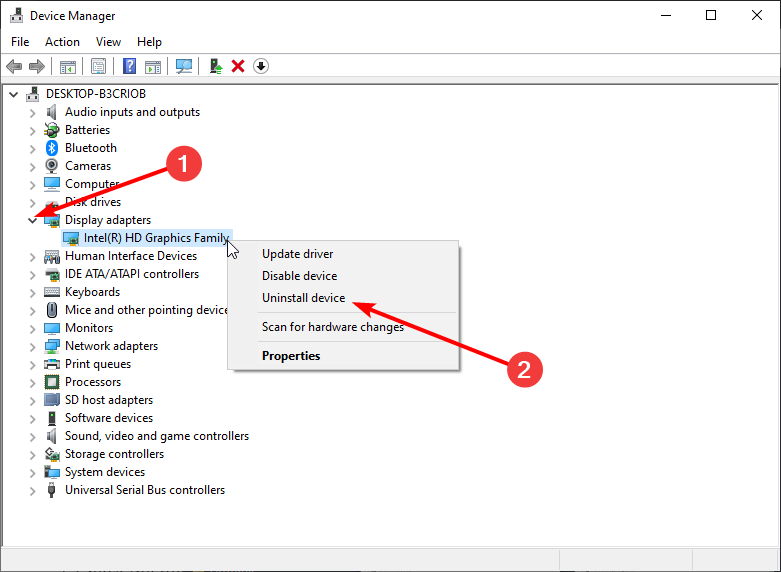The height and width of the screenshot is (572, 781).
Task: Expand the Network adapters category
Action: click(x=33, y=346)
